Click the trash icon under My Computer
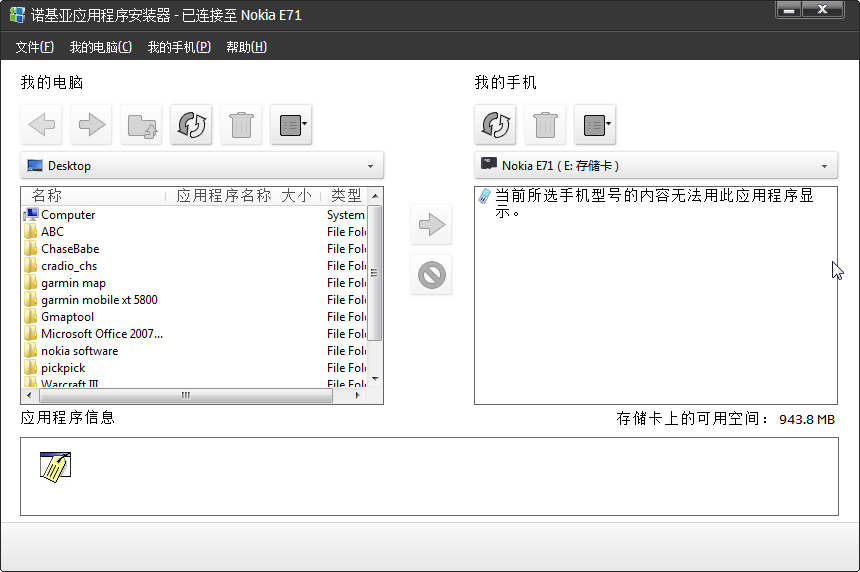The height and width of the screenshot is (572, 860). point(241,125)
